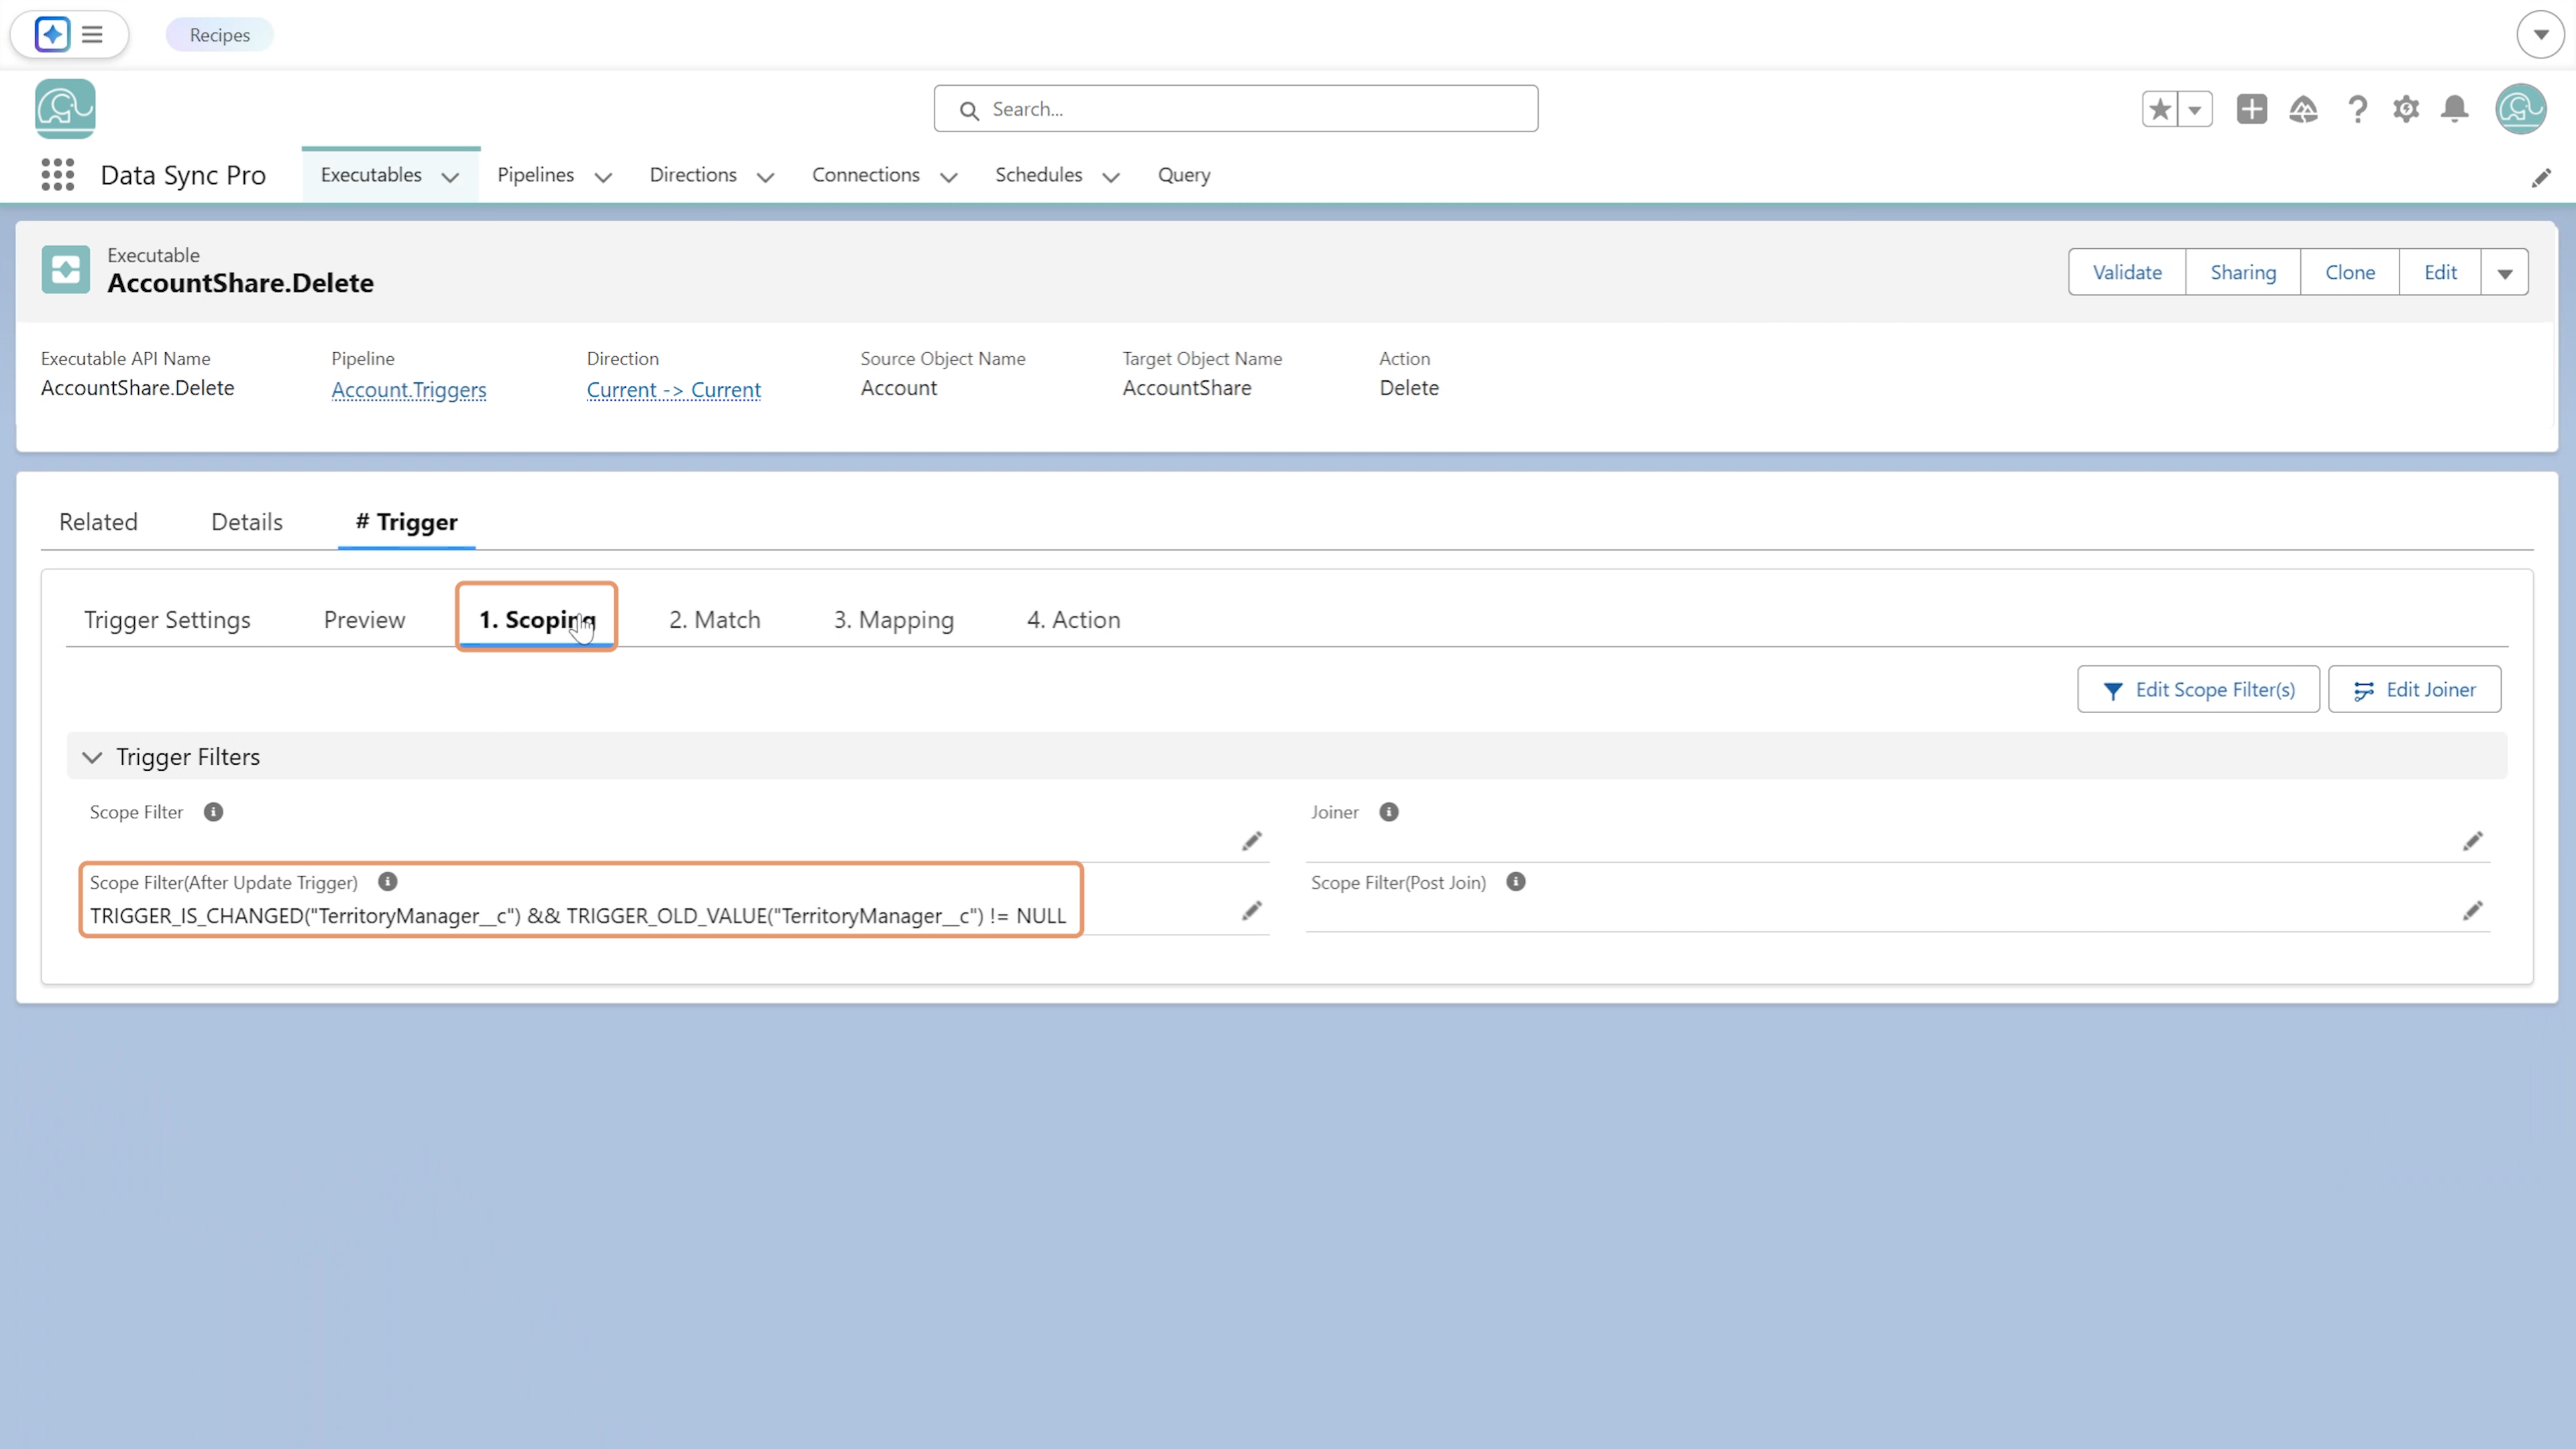Open the Connections navigation tab
The width and height of the screenshot is (2576, 1449).
[866, 175]
